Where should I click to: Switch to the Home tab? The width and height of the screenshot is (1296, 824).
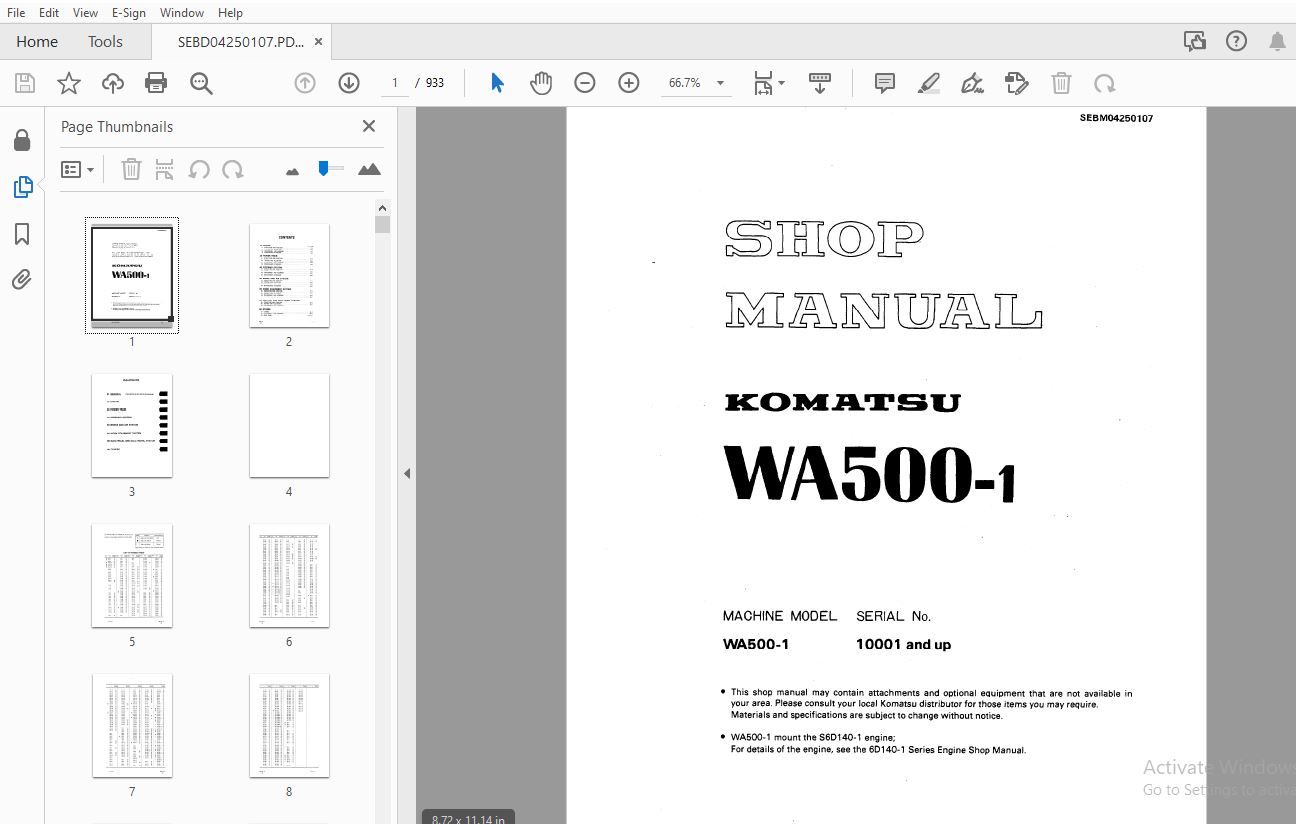(37, 41)
